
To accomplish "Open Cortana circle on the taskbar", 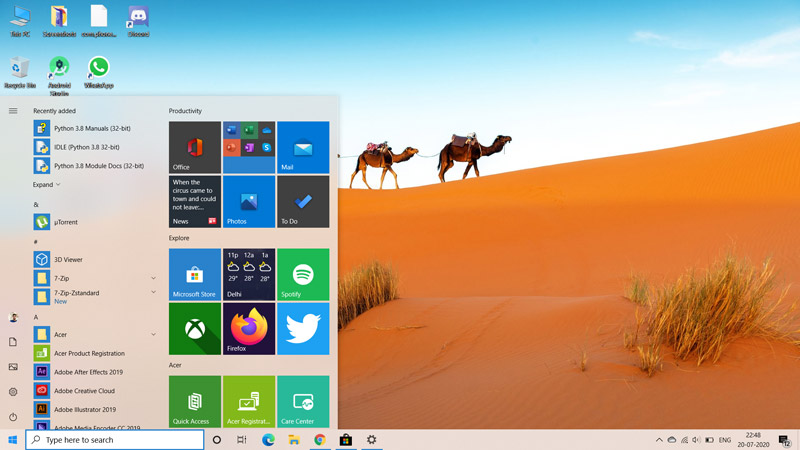I will click(216, 440).
